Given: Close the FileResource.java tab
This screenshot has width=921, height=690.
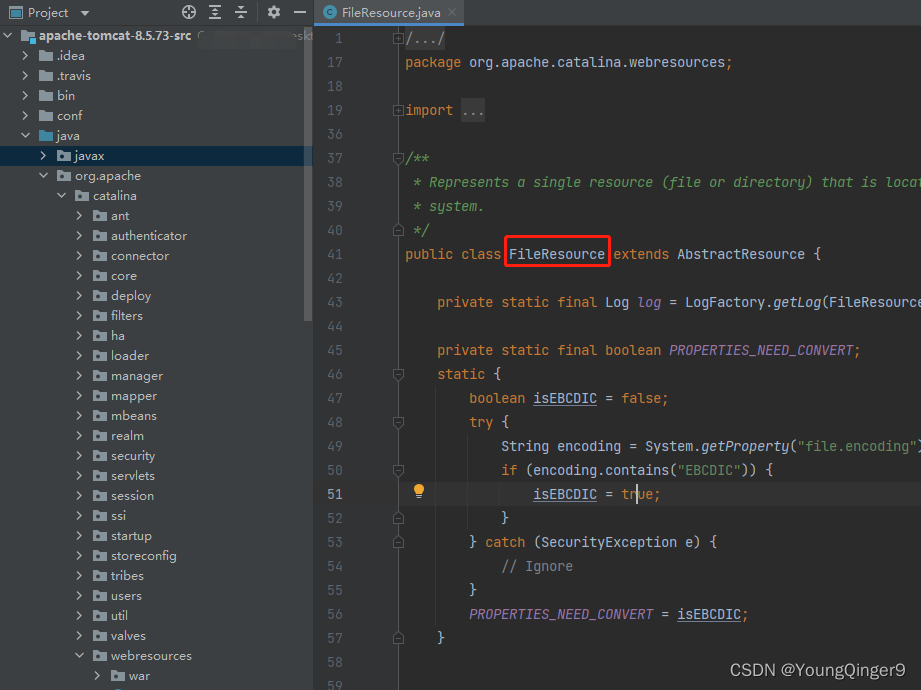Looking at the screenshot, I should [452, 12].
